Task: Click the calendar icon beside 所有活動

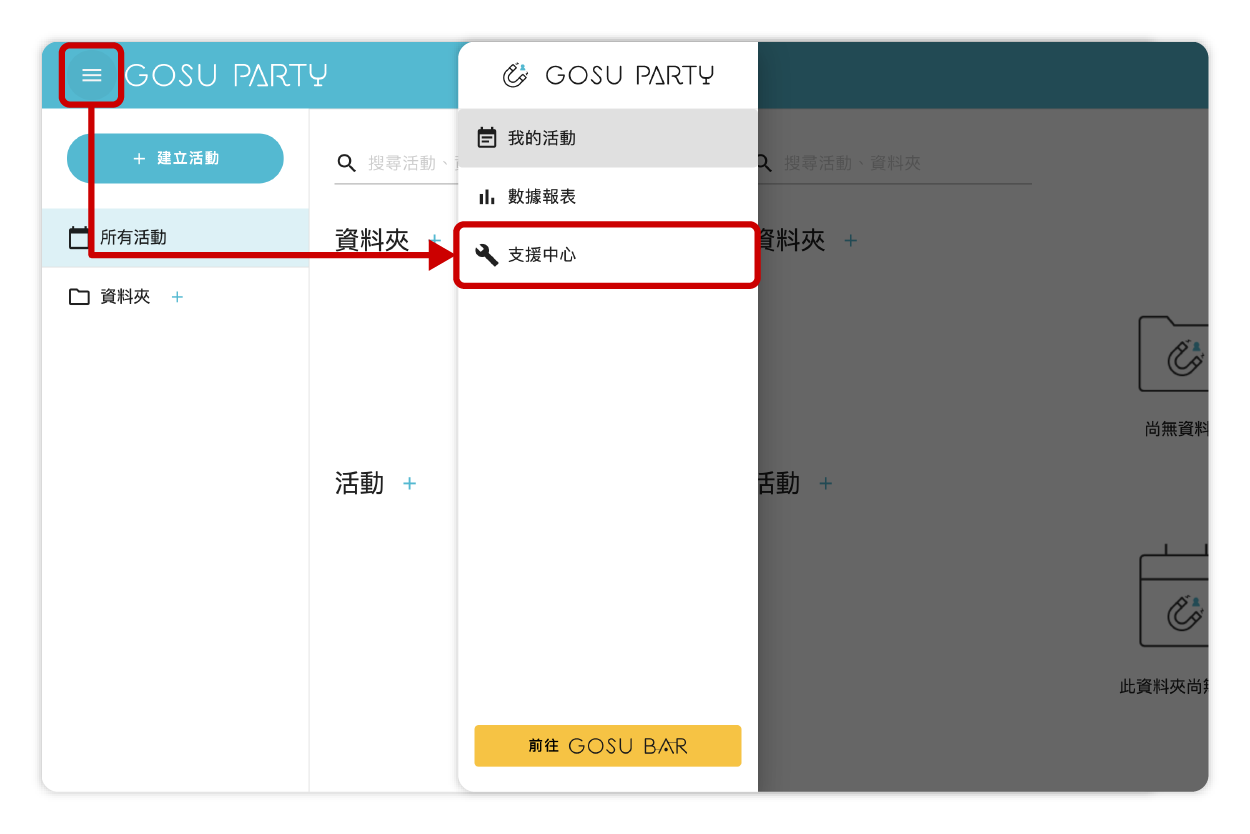Action: pos(79,238)
